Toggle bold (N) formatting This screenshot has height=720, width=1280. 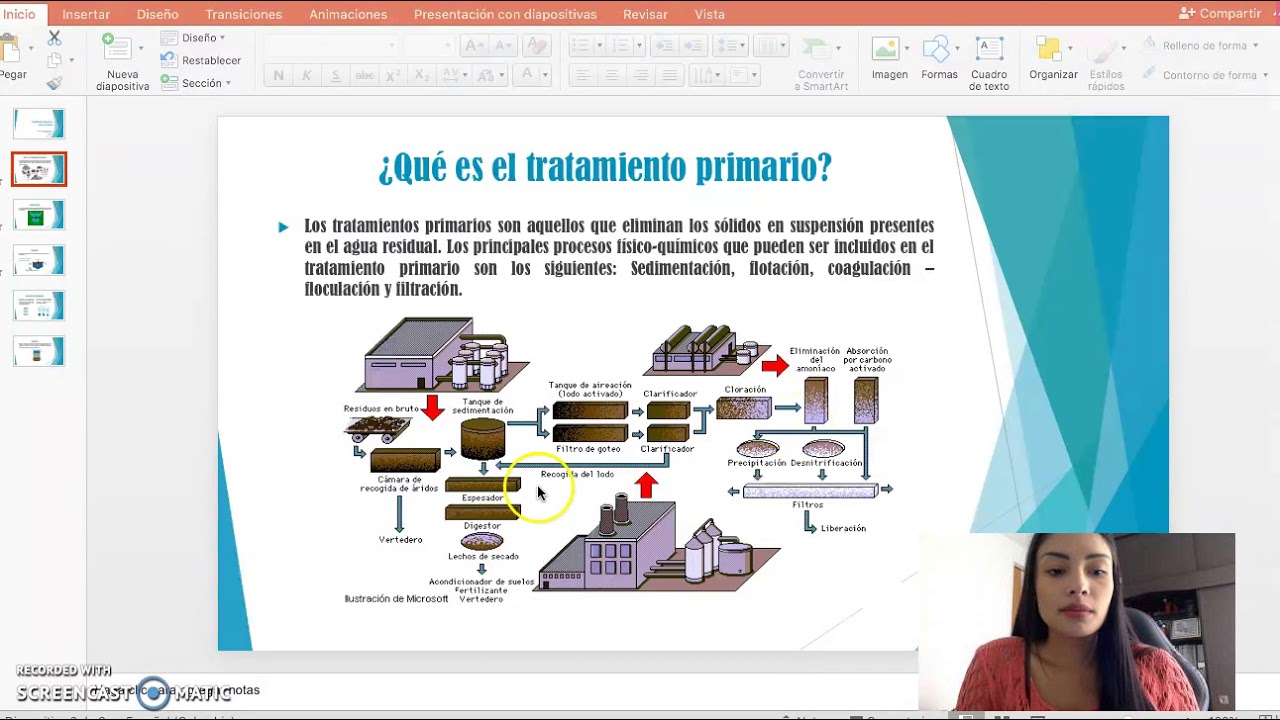278,75
